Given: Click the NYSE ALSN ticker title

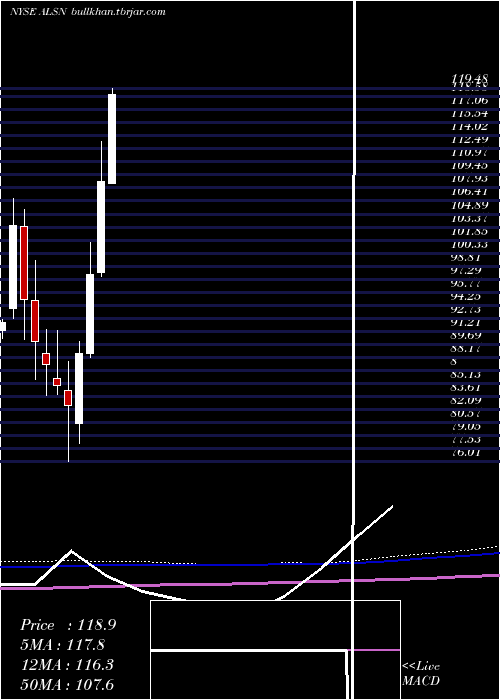Looking at the screenshot, I should tap(38, 12).
